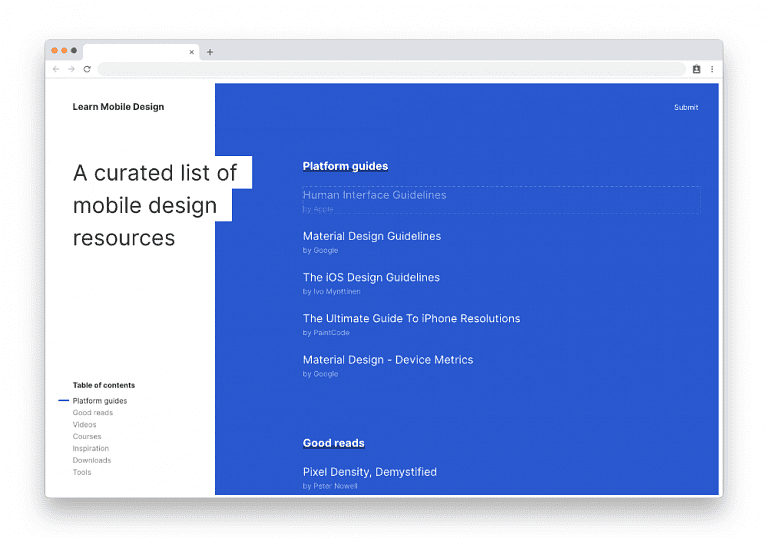
Task: Click the profile icon in the browser toolbar
Action: pos(696,69)
